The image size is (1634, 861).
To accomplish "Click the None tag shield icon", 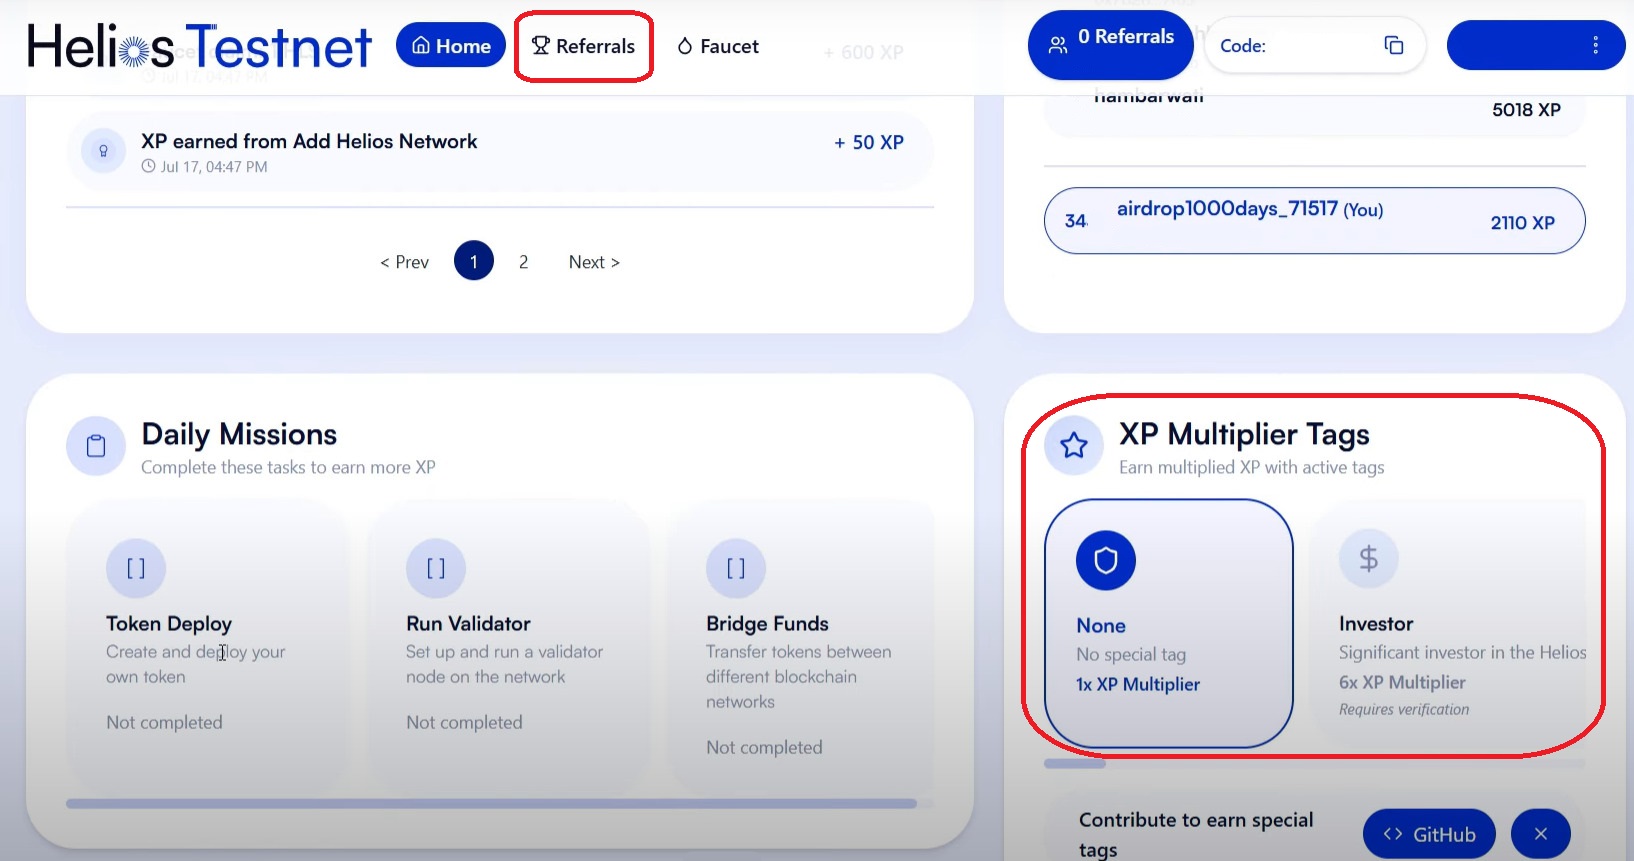I will point(1106,560).
